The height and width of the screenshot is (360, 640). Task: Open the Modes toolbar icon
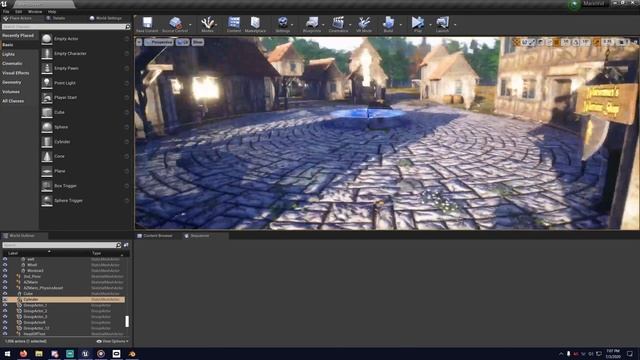[x=207, y=22]
